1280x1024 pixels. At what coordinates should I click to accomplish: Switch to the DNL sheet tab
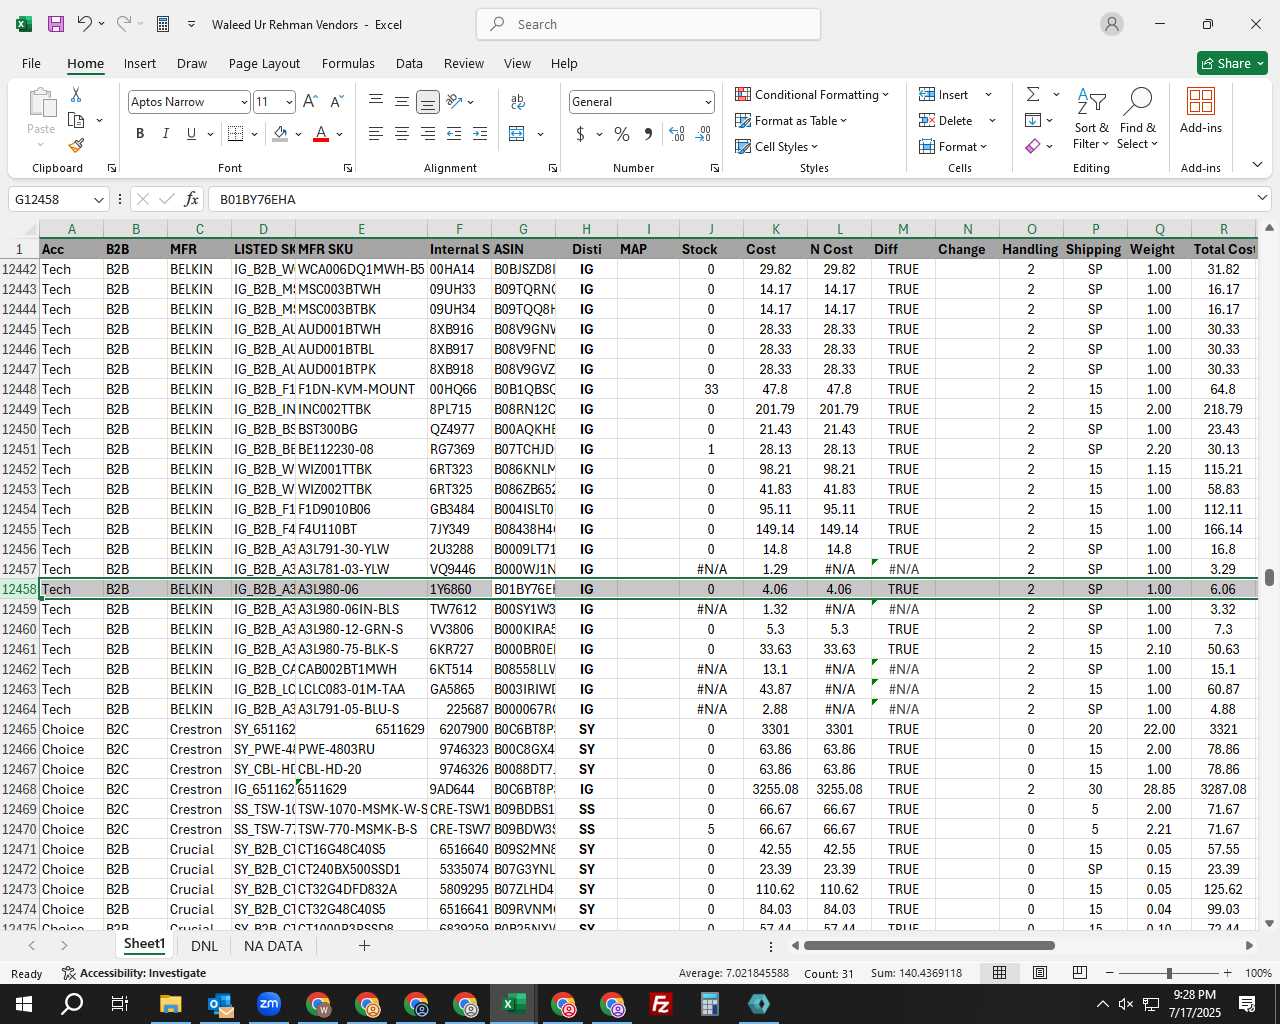tap(204, 945)
